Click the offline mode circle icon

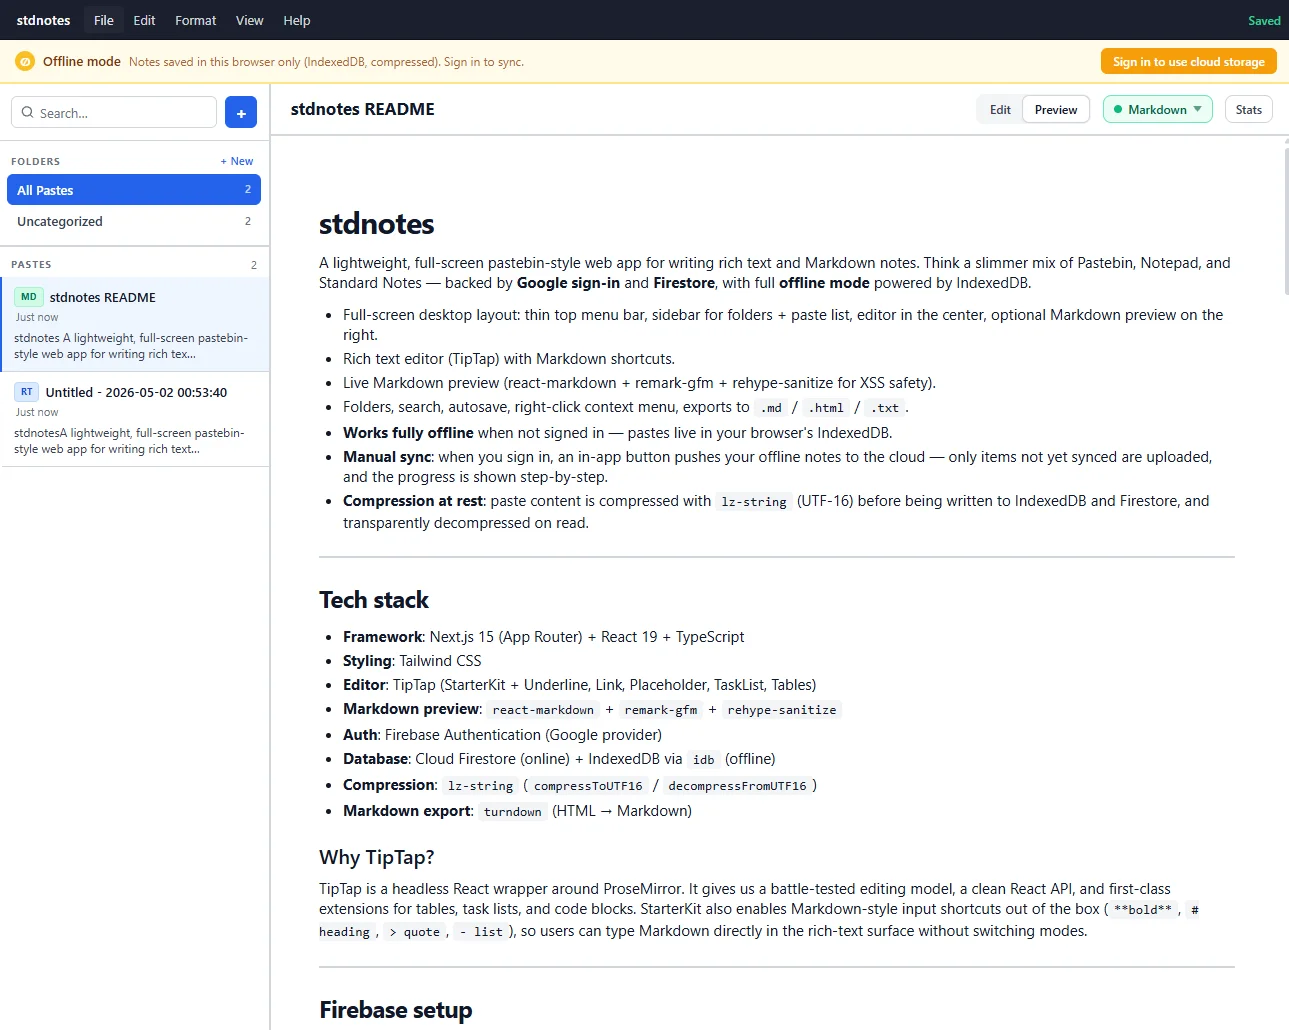coord(25,61)
